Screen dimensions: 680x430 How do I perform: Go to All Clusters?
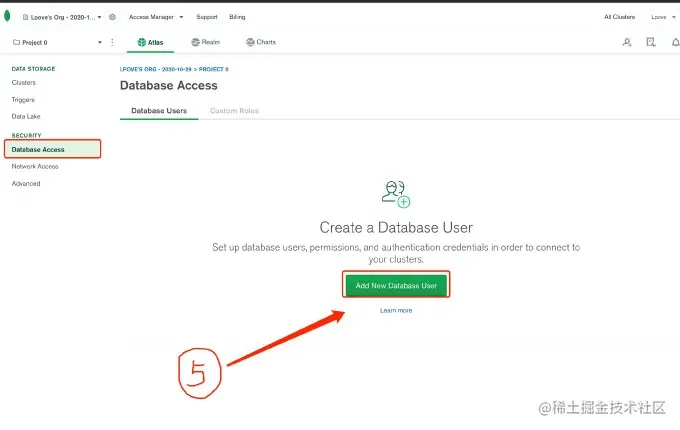(x=619, y=17)
